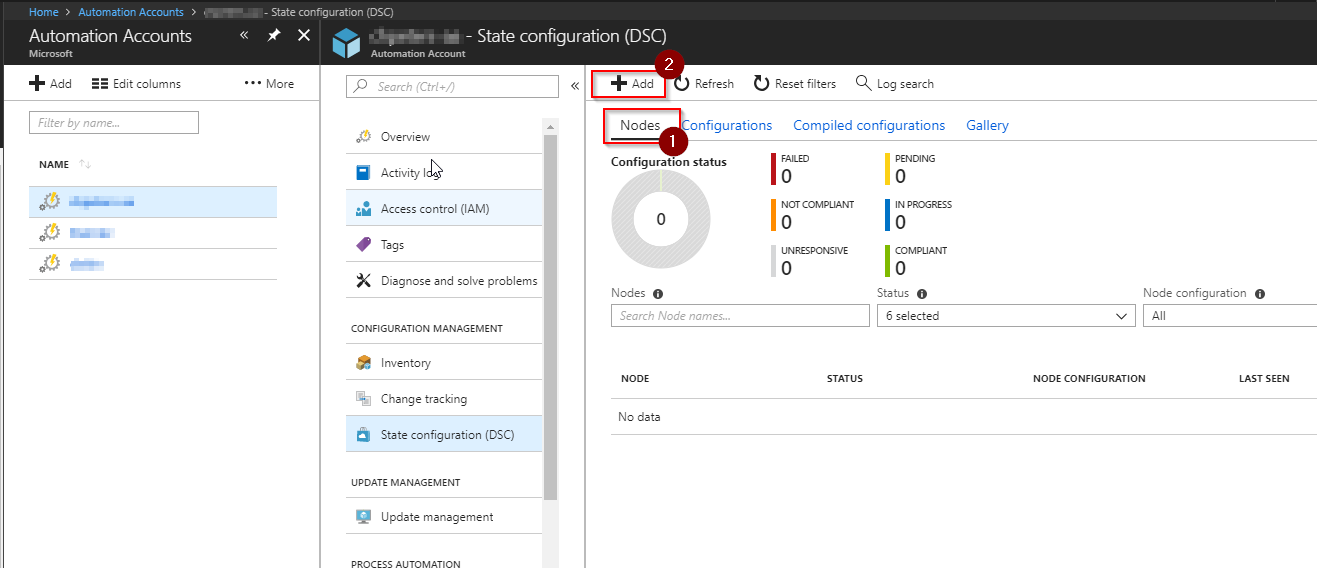
Task: Switch to Compiled configurations tab
Action: (868, 126)
